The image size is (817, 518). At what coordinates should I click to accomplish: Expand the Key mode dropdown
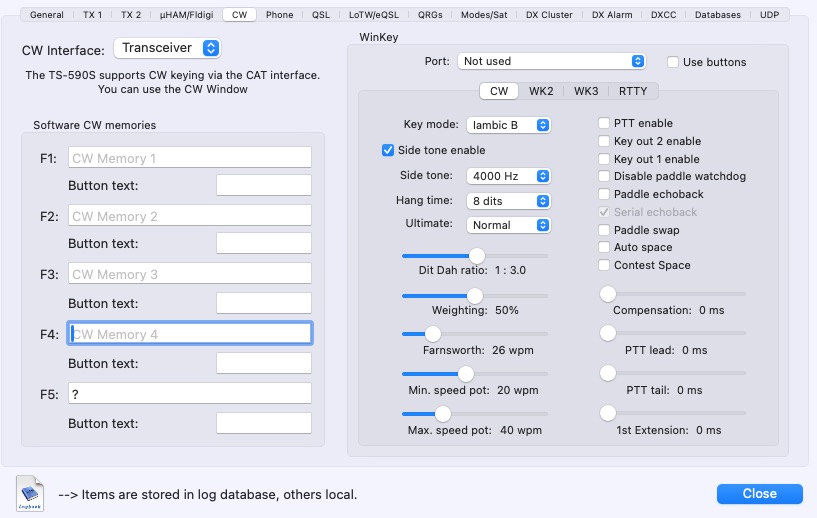(508, 125)
